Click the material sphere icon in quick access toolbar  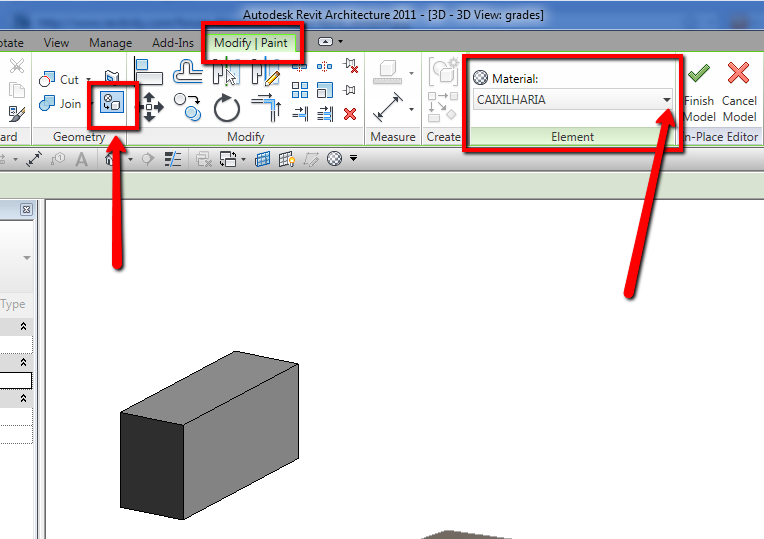click(334, 159)
